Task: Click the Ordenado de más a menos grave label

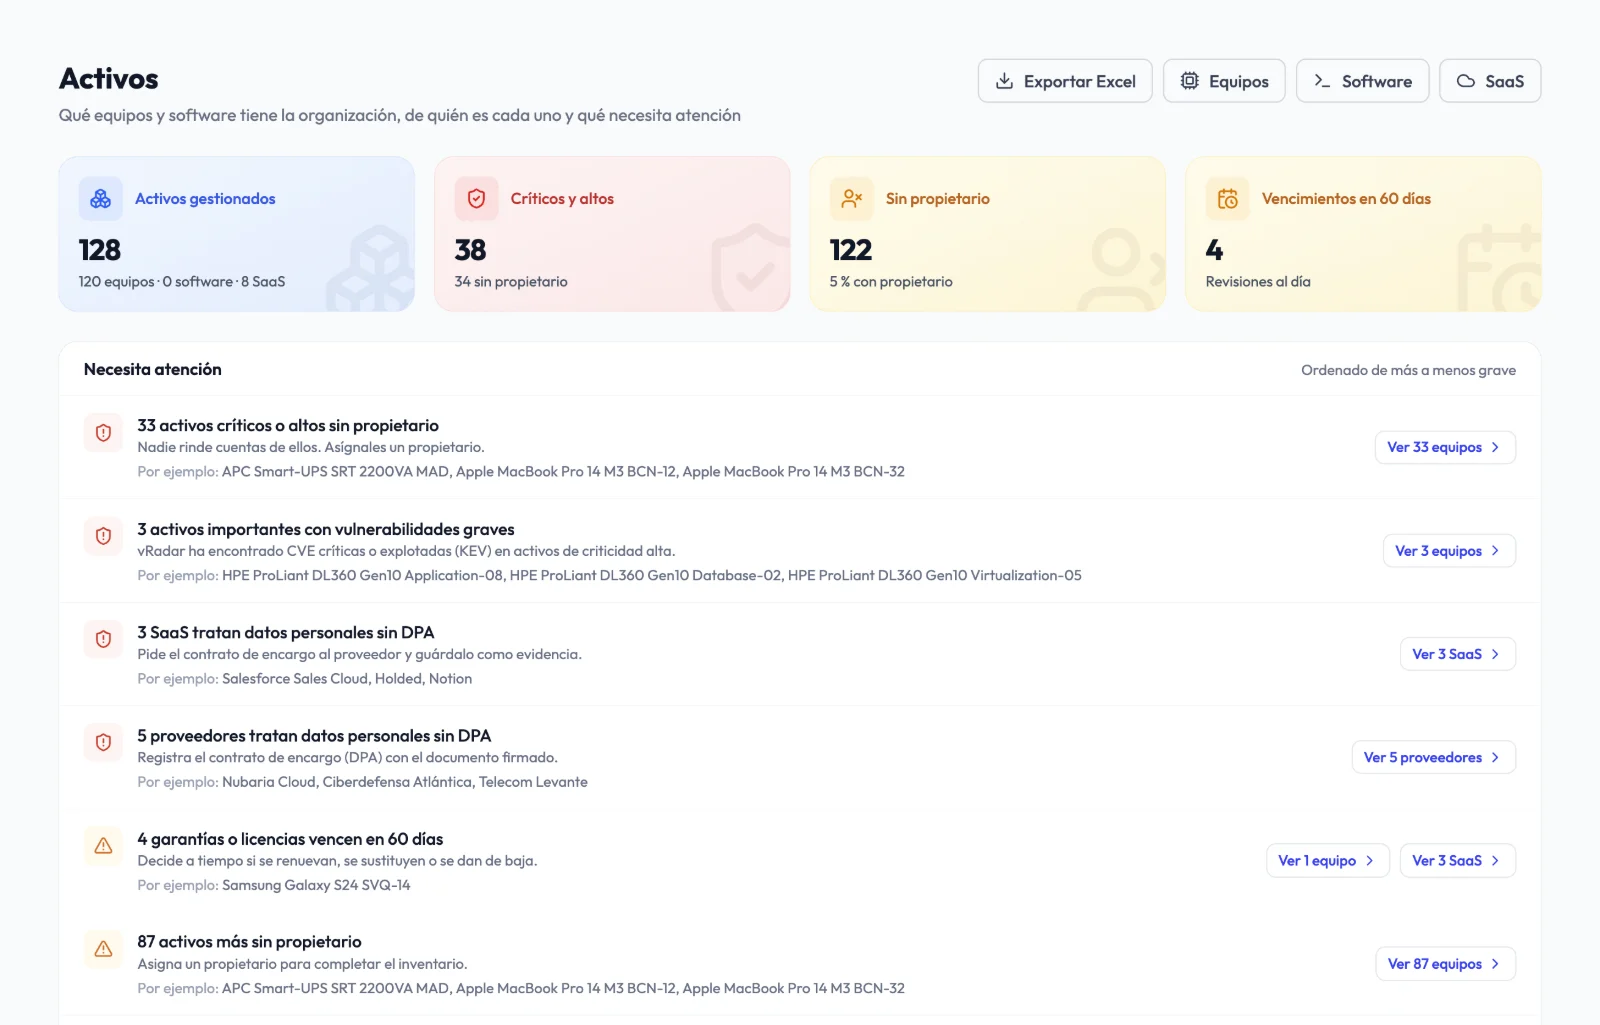Action: (x=1408, y=370)
